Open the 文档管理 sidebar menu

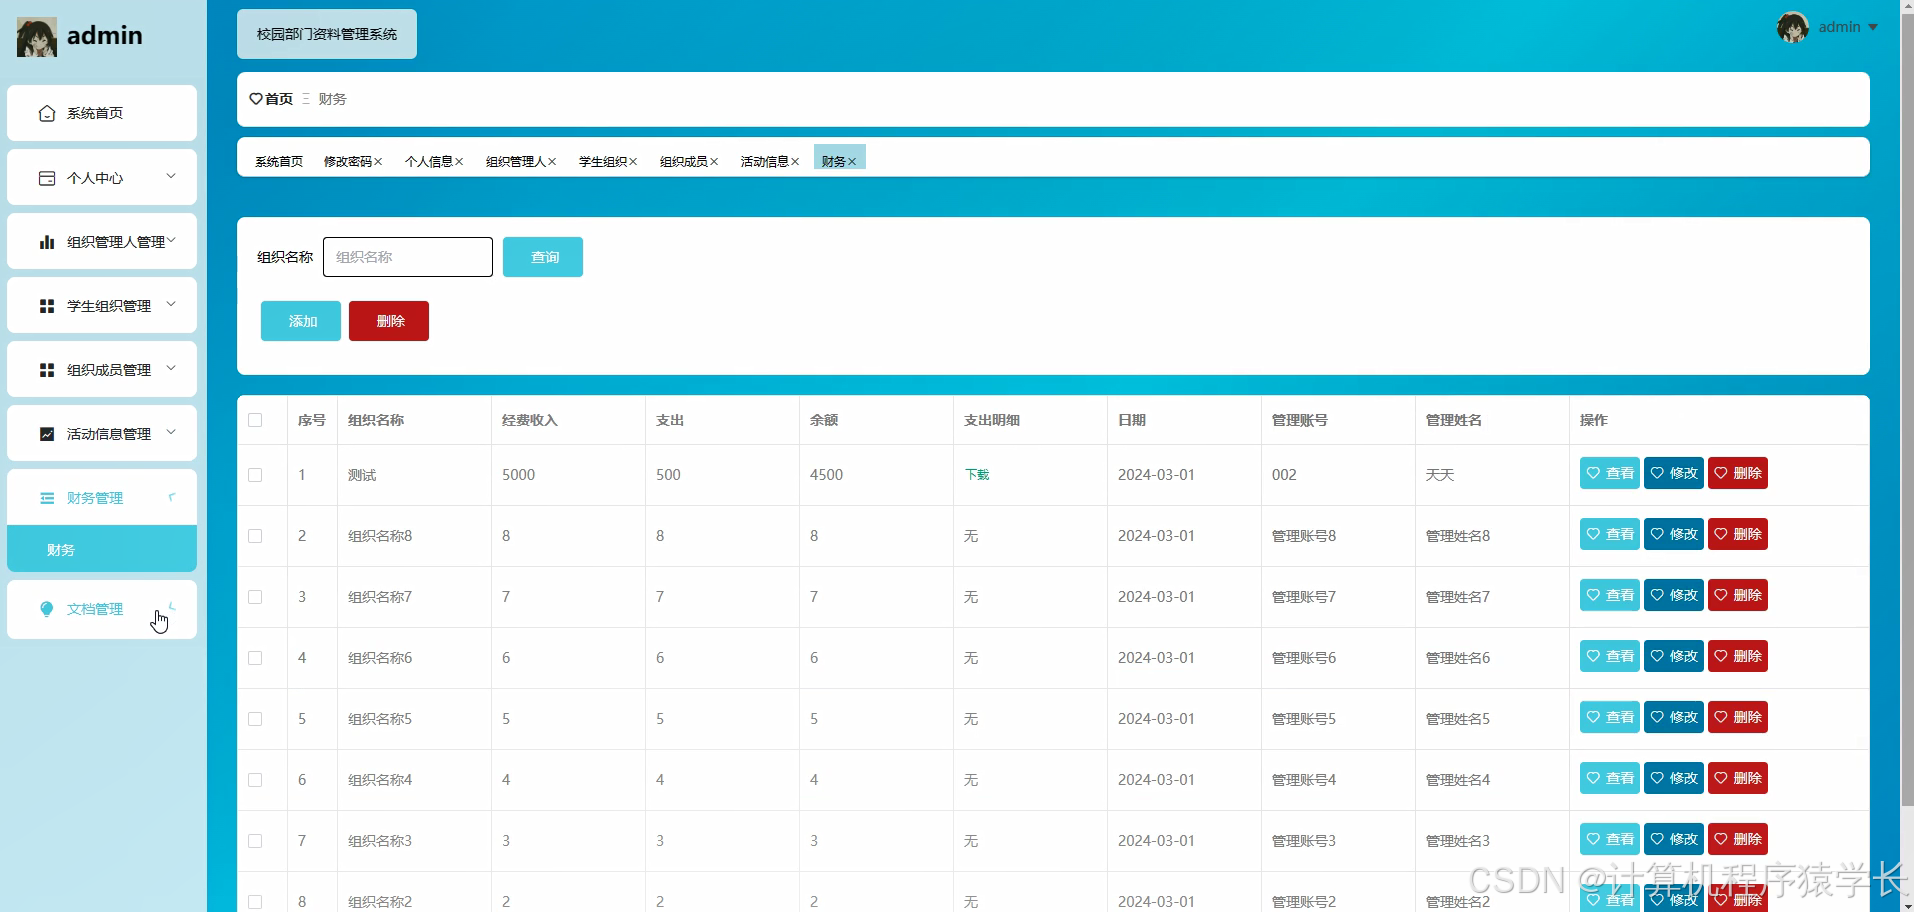tap(102, 609)
